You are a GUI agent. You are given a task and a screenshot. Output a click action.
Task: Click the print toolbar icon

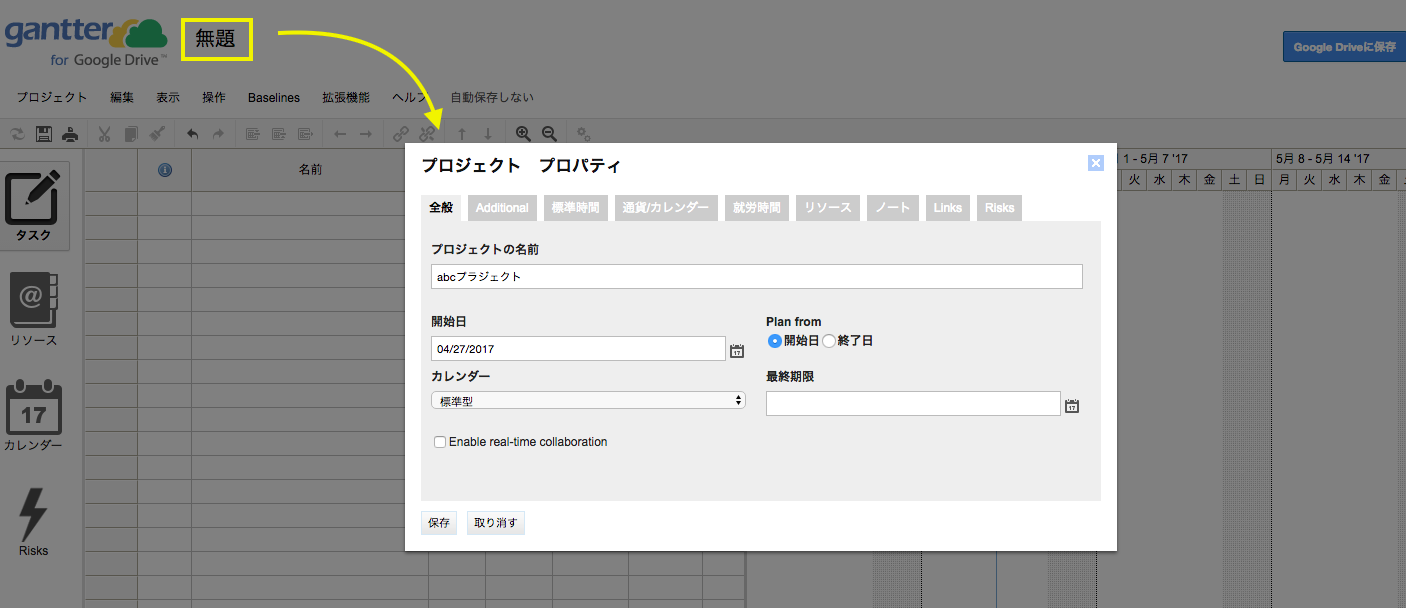tap(70, 133)
